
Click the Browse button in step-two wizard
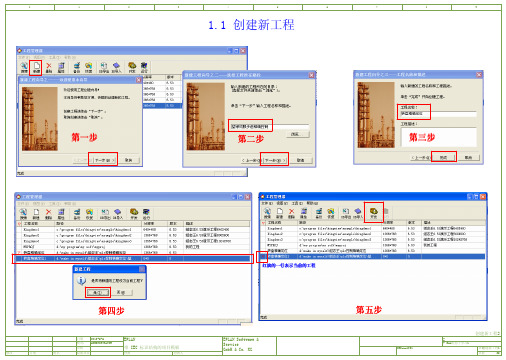pyautogui.click(x=297, y=134)
